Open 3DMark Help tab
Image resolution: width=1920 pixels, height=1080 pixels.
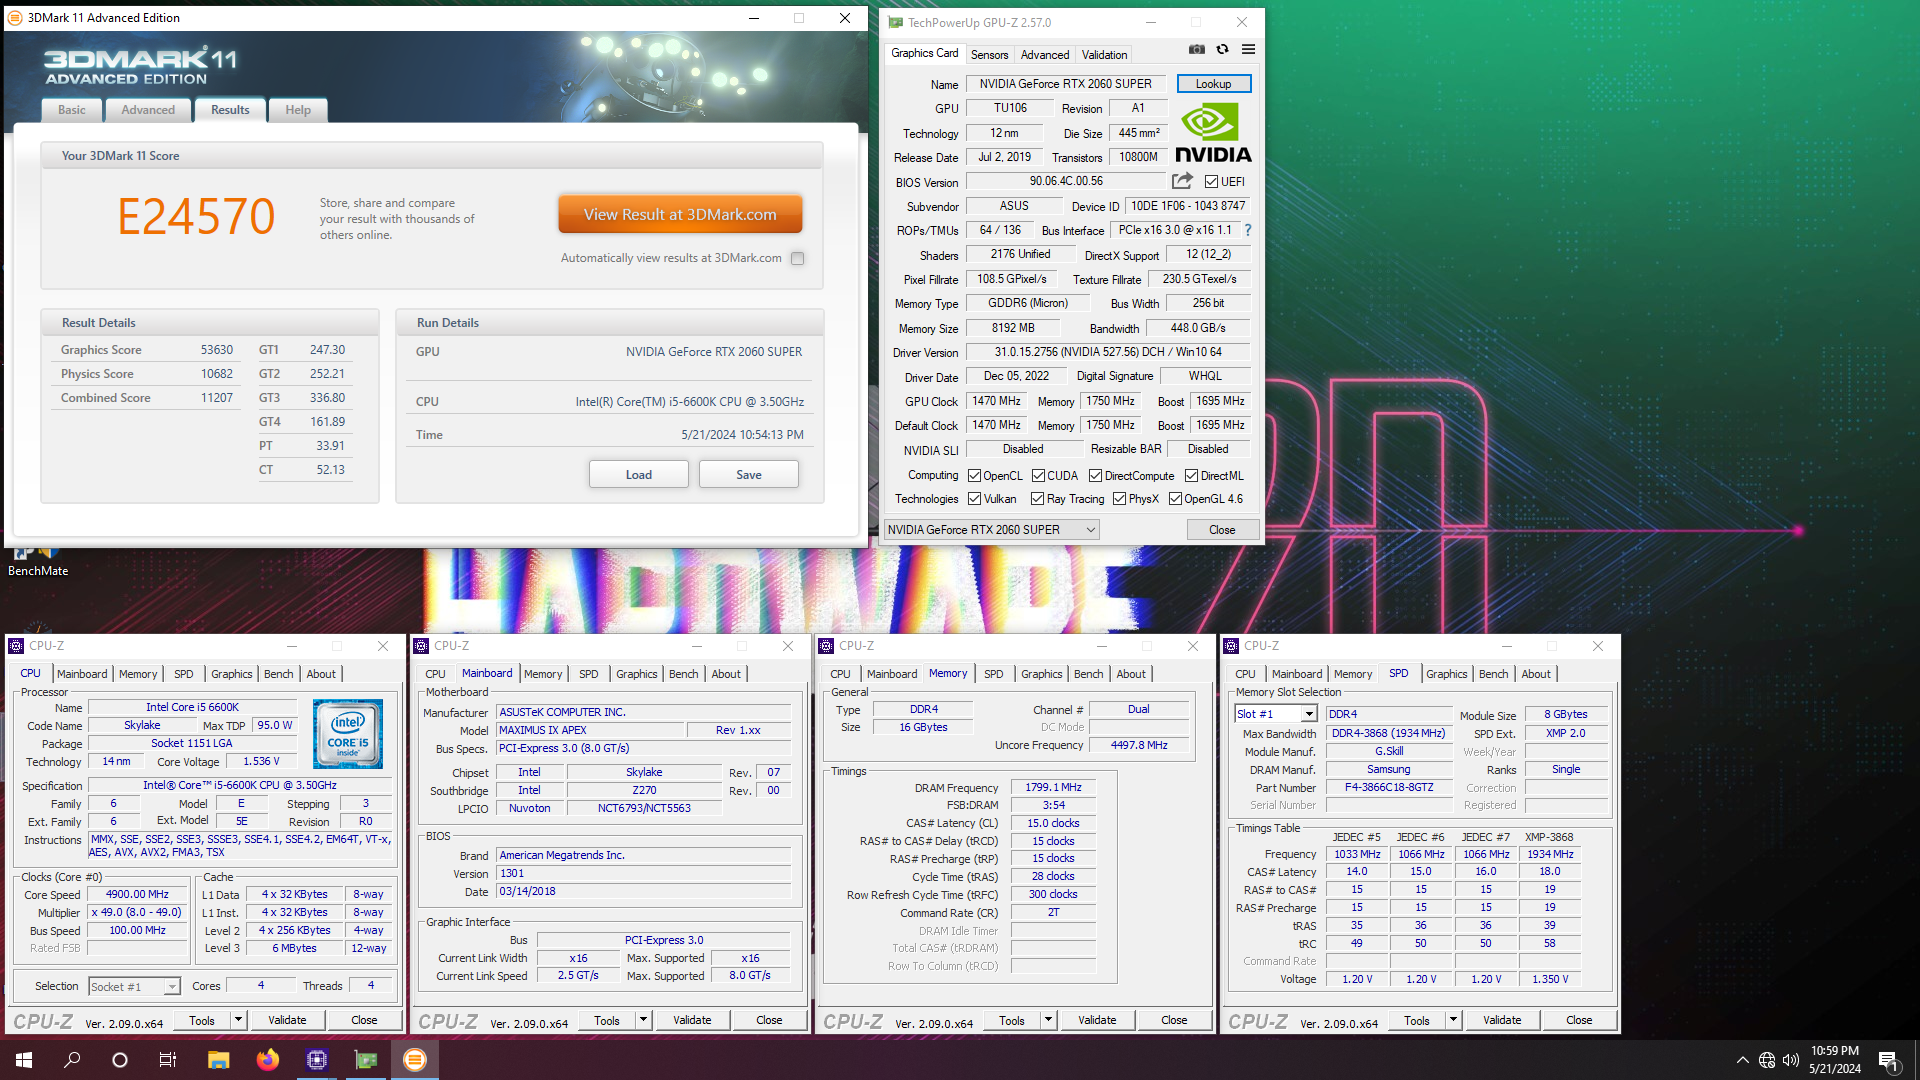click(x=298, y=110)
